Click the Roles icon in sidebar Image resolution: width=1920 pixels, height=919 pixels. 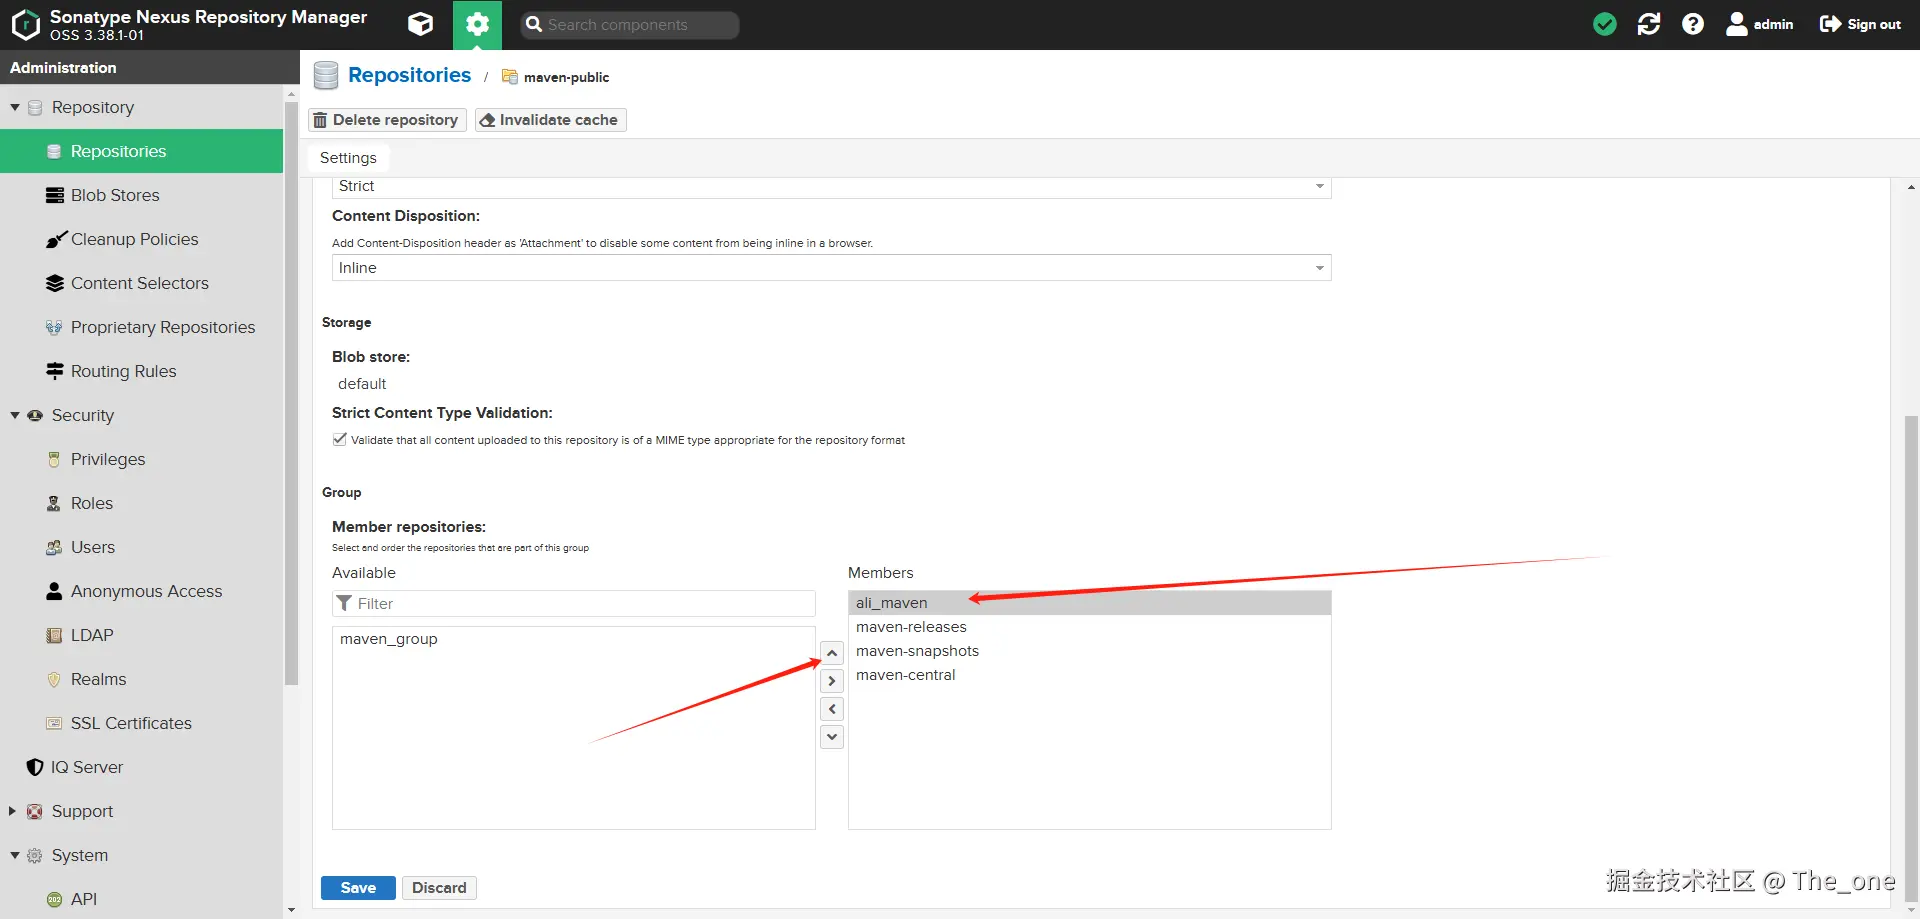pyautogui.click(x=54, y=503)
